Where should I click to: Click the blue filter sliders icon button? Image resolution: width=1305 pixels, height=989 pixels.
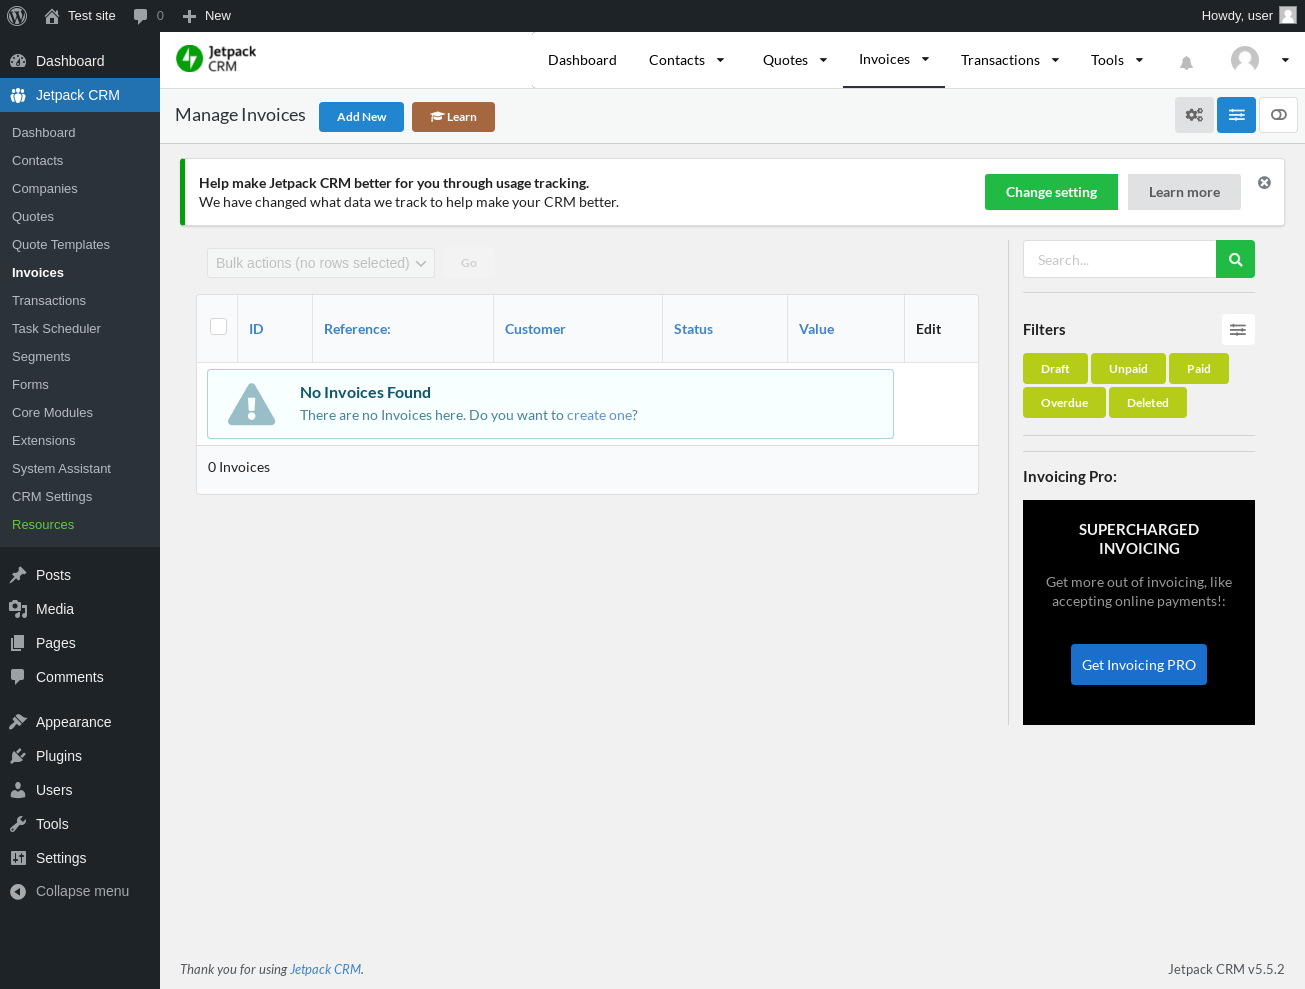(1237, 115)
